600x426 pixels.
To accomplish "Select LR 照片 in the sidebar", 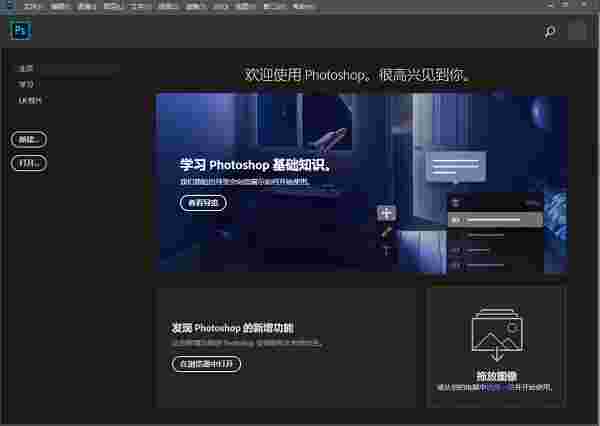I will click(x=30, y=100).
